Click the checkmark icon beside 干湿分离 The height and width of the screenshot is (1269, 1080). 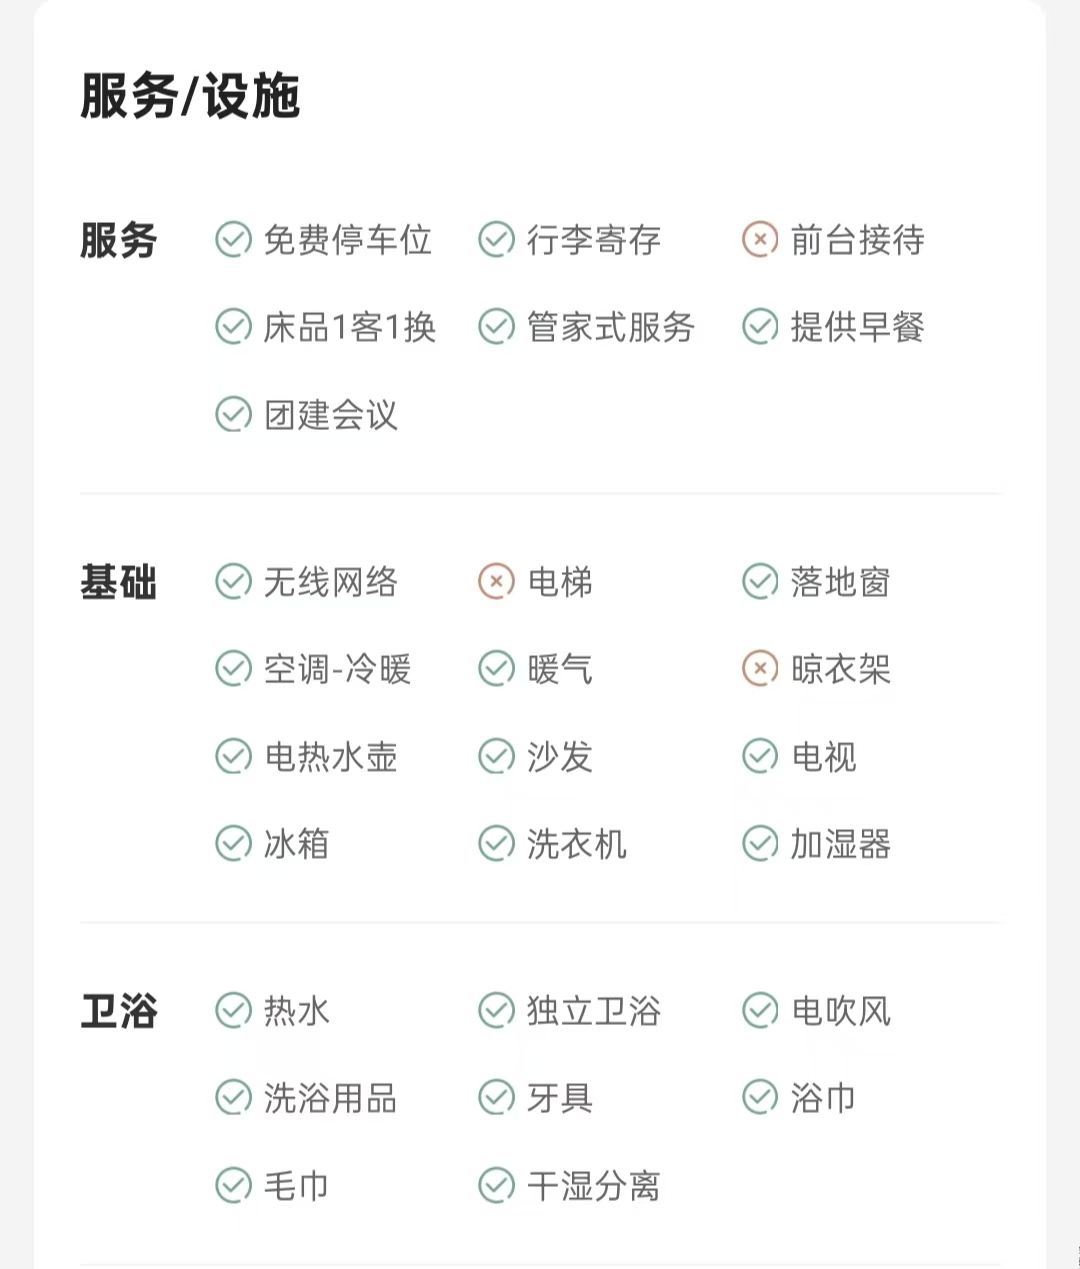pos(496,1185)
